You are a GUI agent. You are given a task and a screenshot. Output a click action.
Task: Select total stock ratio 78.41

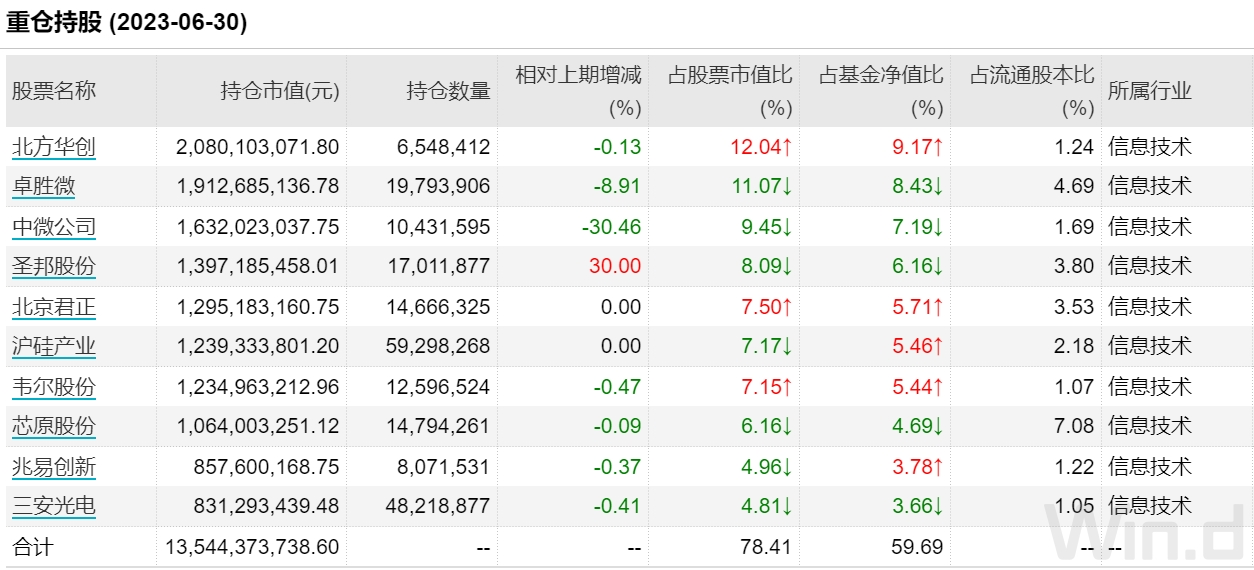tap(767, 547)
